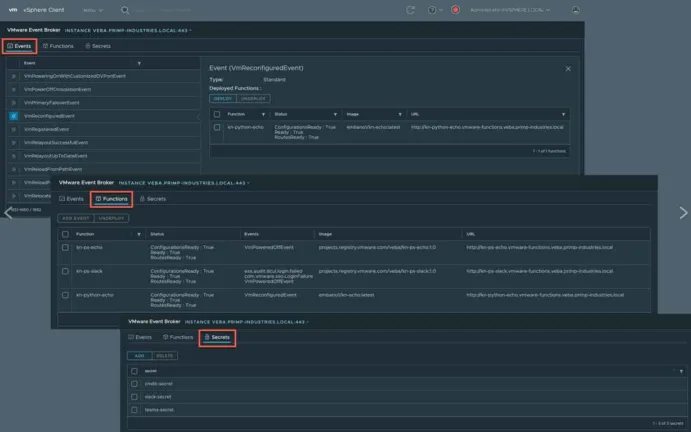The height and width of the screenshot is (432, 691).
Task: Click the ADD secret button
Action: (139, 356)
